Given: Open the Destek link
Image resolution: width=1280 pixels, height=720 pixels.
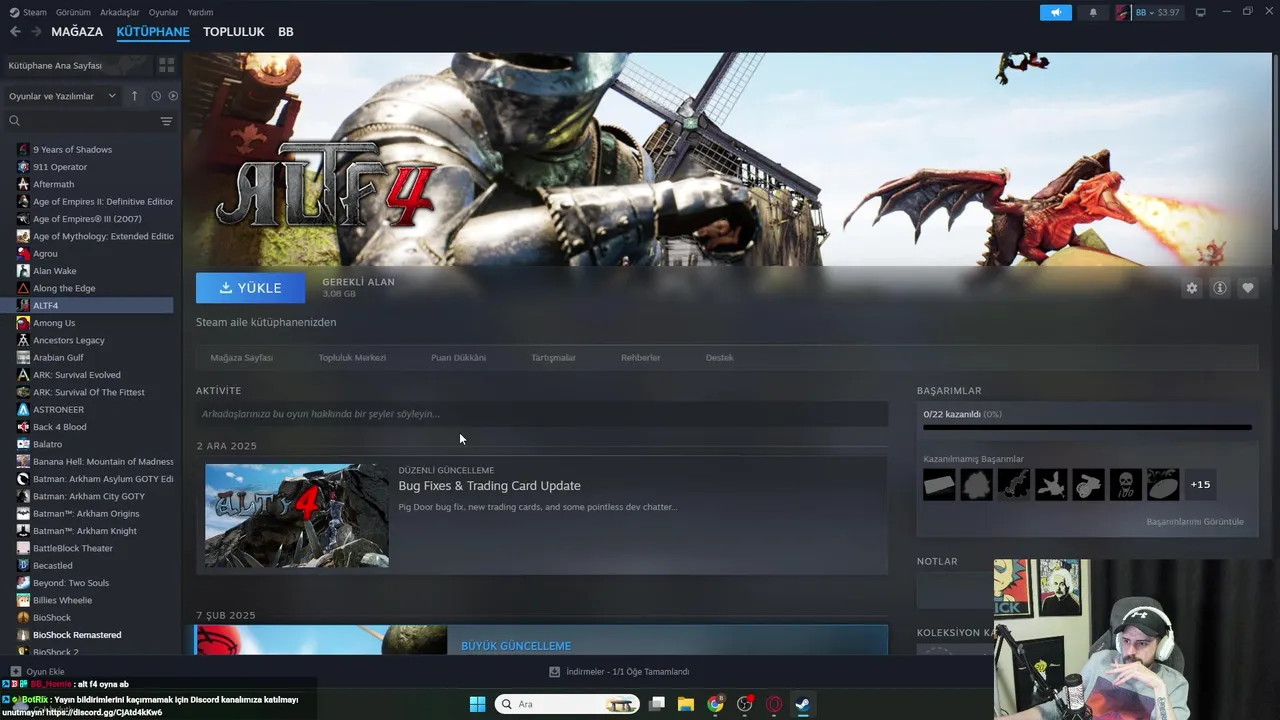Looking at the screenshot, I should 719,357.
